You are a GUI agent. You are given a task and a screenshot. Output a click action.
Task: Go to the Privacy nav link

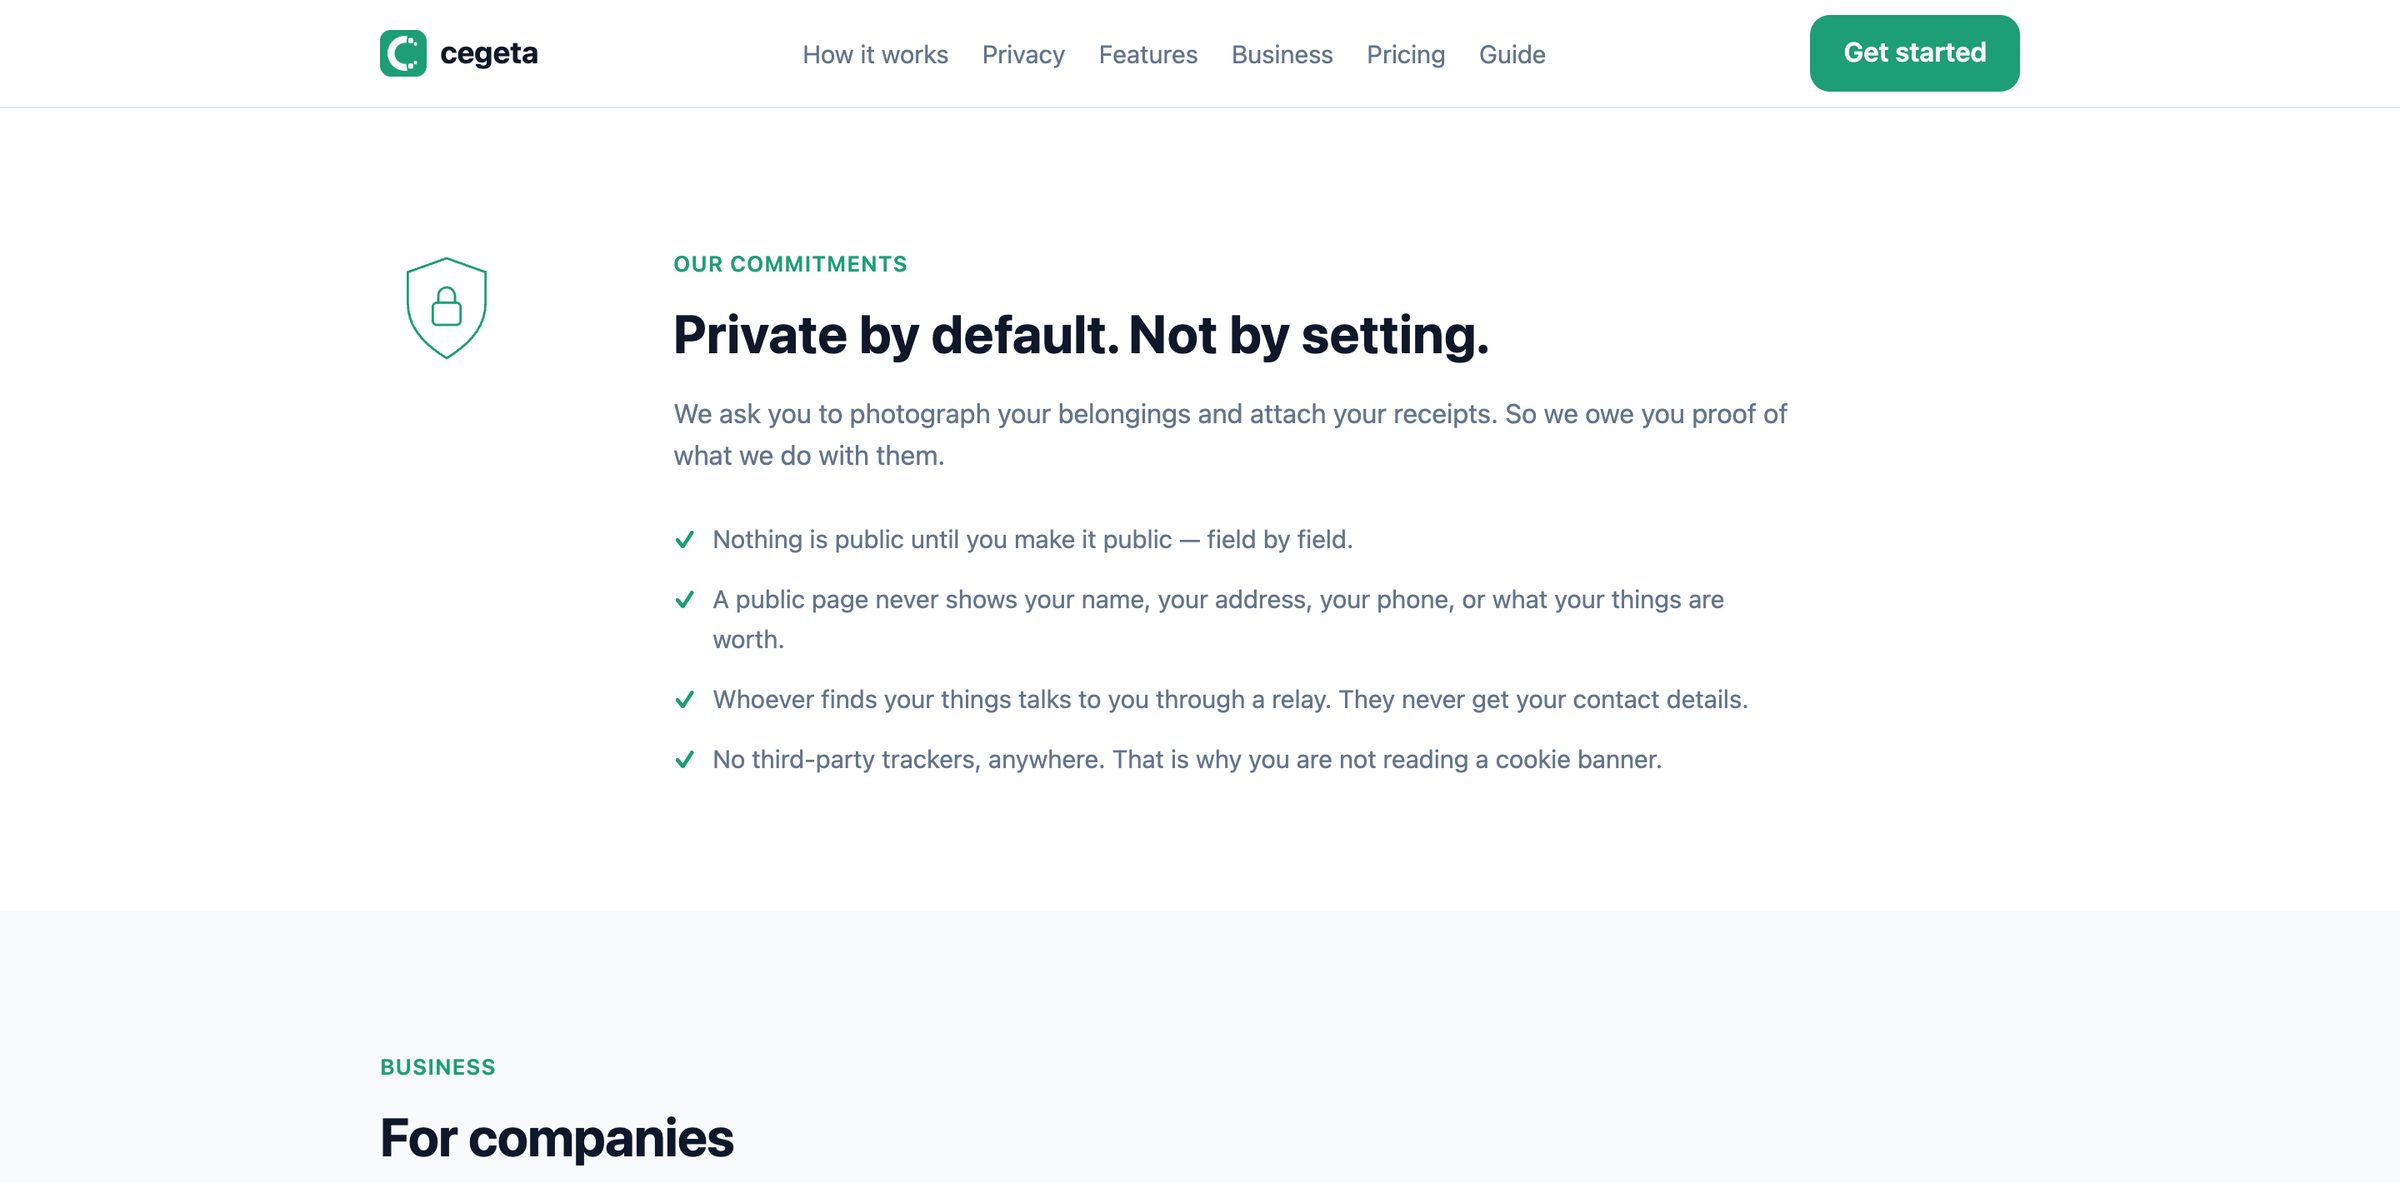pyautogui.click(x=1023, y=54)
